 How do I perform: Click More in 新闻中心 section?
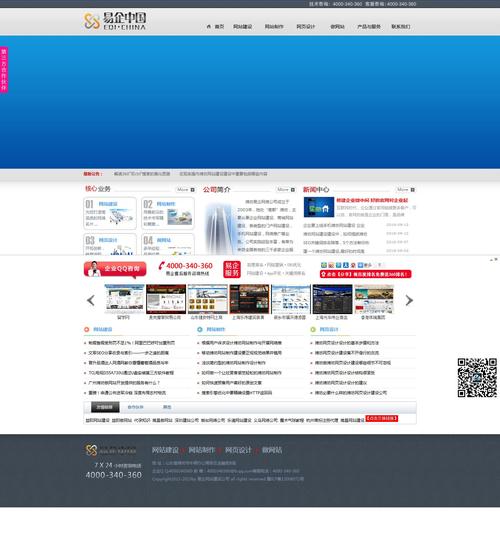point(405,190)
